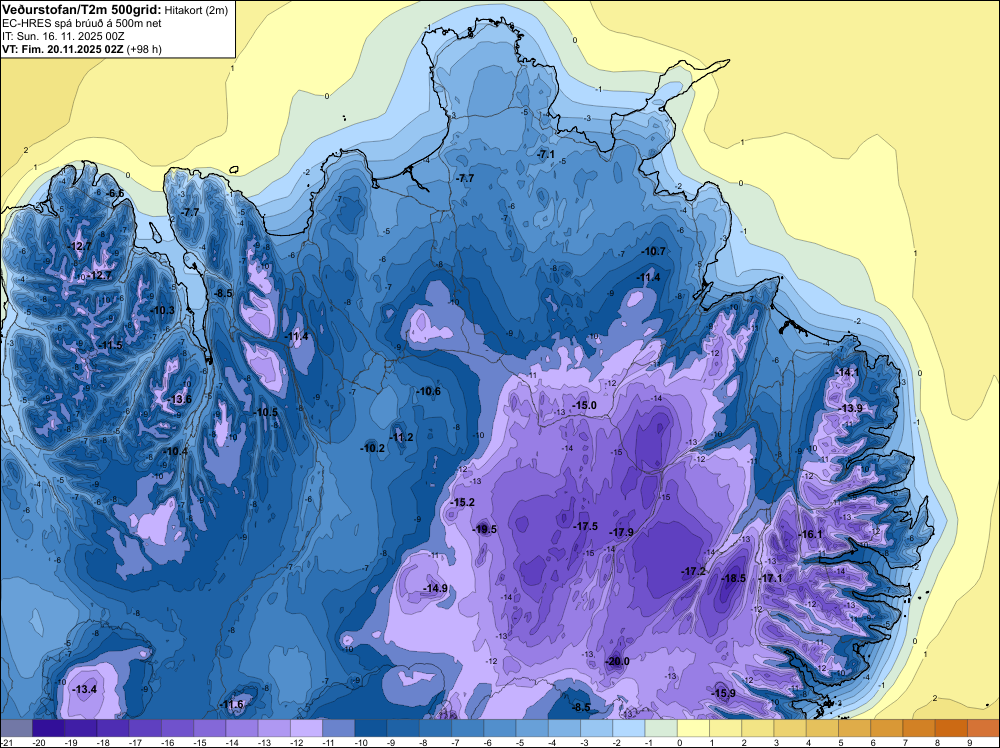Click the -17.2 temperature label
This screenshot has height=748, width=1000.
(694, 571)
